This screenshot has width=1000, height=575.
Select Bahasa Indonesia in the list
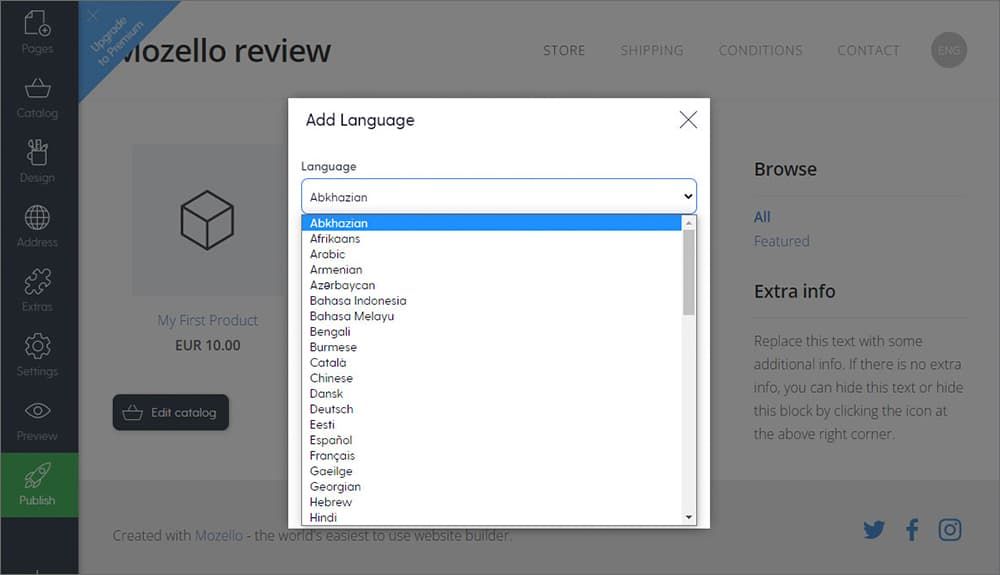[491, 300]
